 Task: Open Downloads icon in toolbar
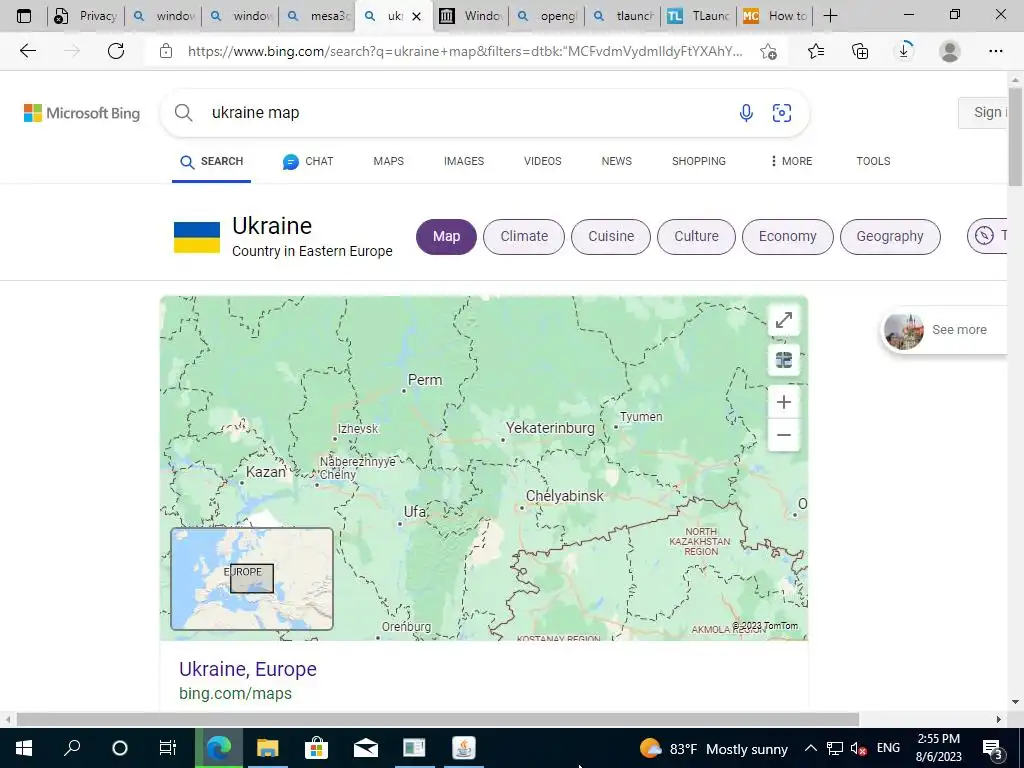click(904, 51)
